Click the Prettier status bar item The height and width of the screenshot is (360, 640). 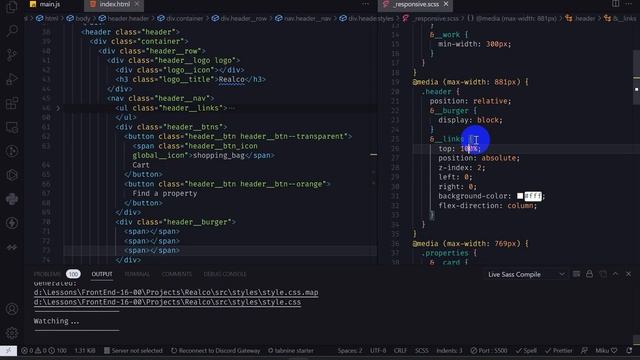tap(559, 350)
